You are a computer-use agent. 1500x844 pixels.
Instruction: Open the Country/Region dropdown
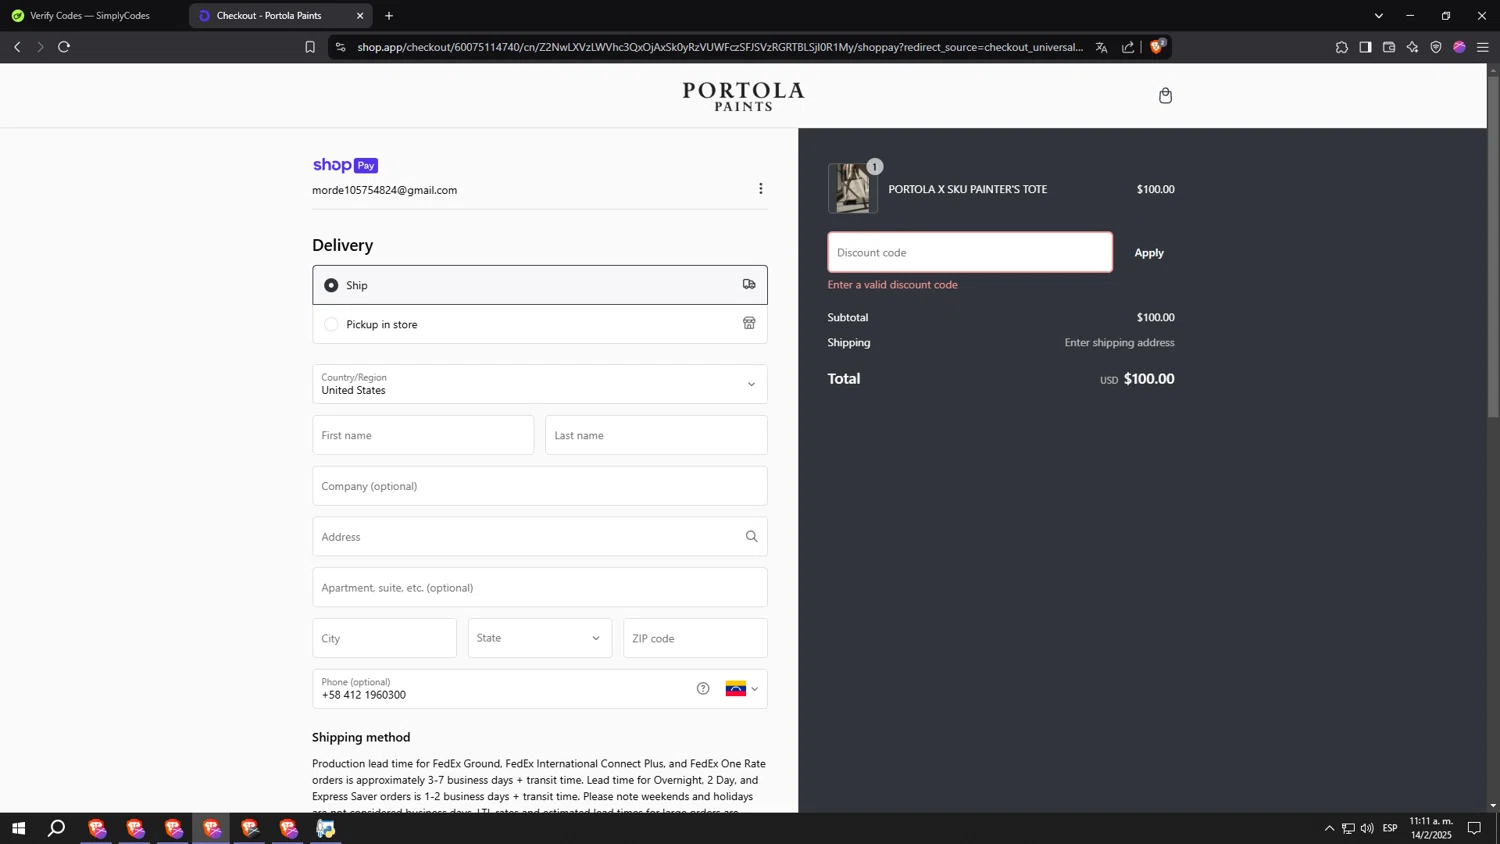[540, 384]
